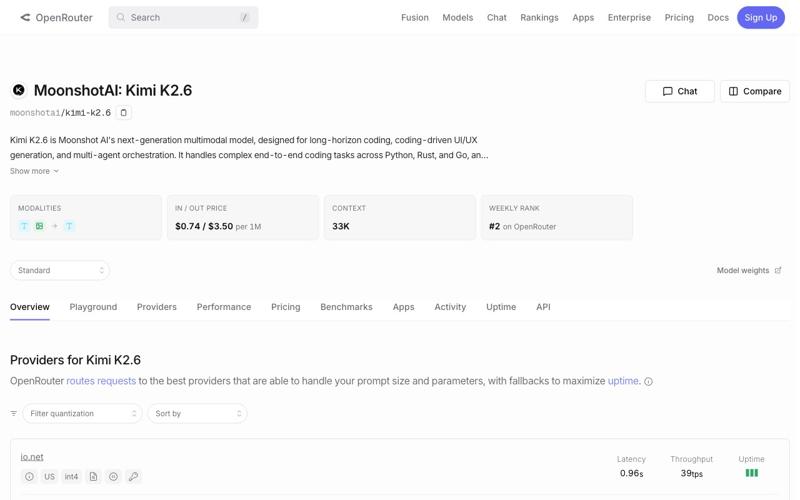
Task: Open the io.net provider link
Action: tap(32, 457)
